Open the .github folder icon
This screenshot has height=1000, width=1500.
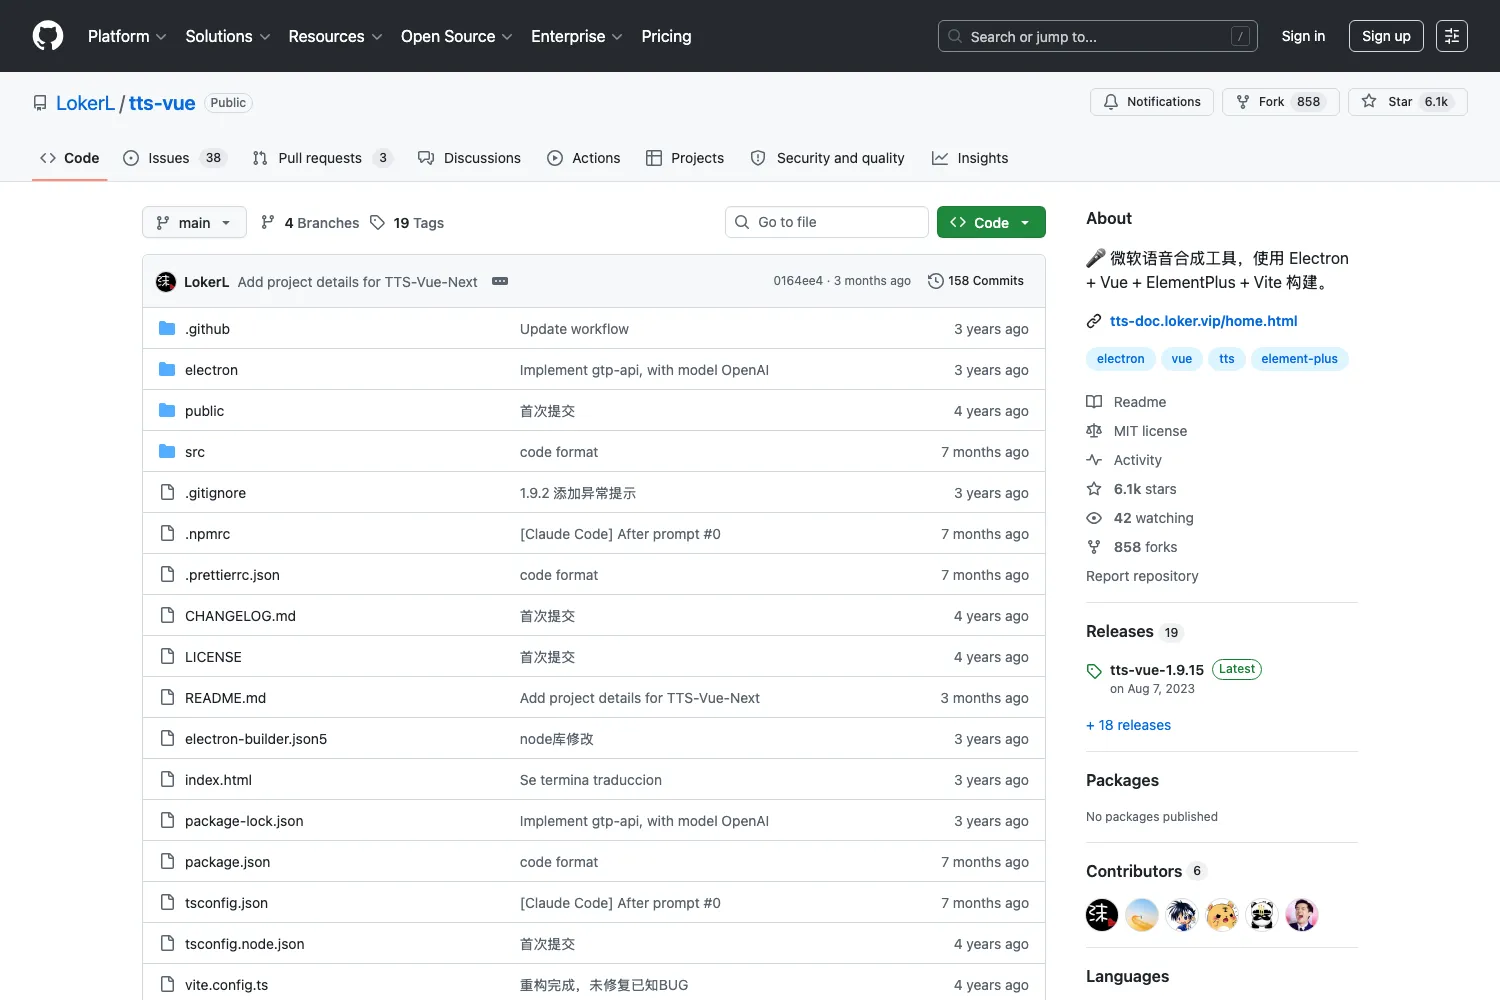click(167, 328)
